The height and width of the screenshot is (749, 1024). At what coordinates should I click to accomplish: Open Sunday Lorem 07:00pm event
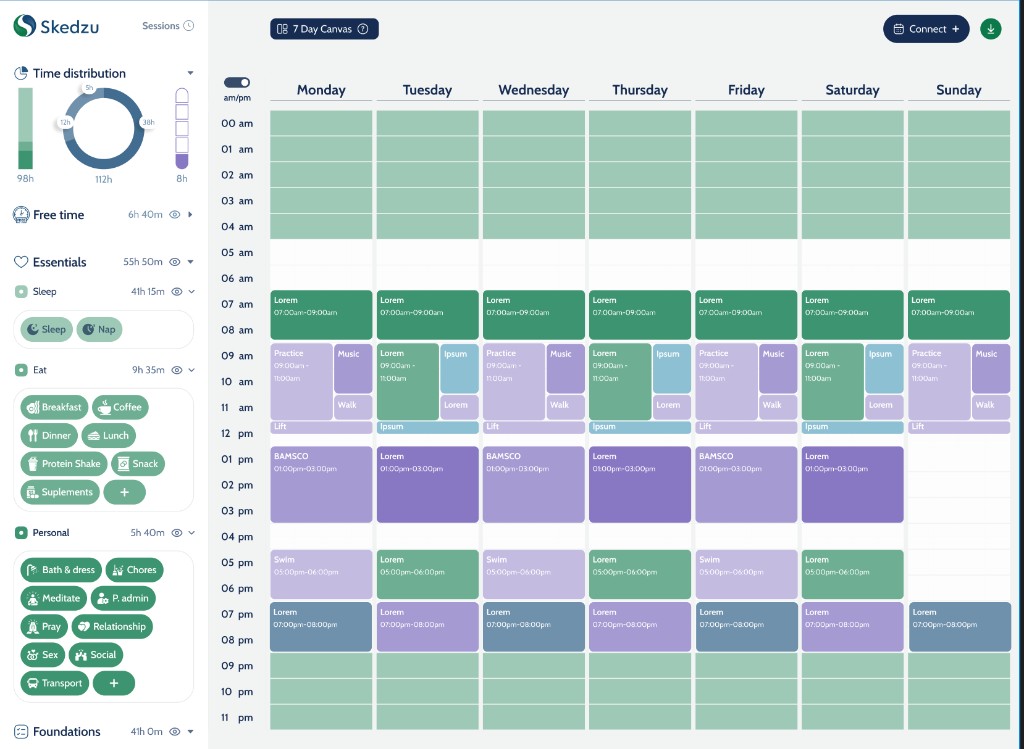[959, 627]
